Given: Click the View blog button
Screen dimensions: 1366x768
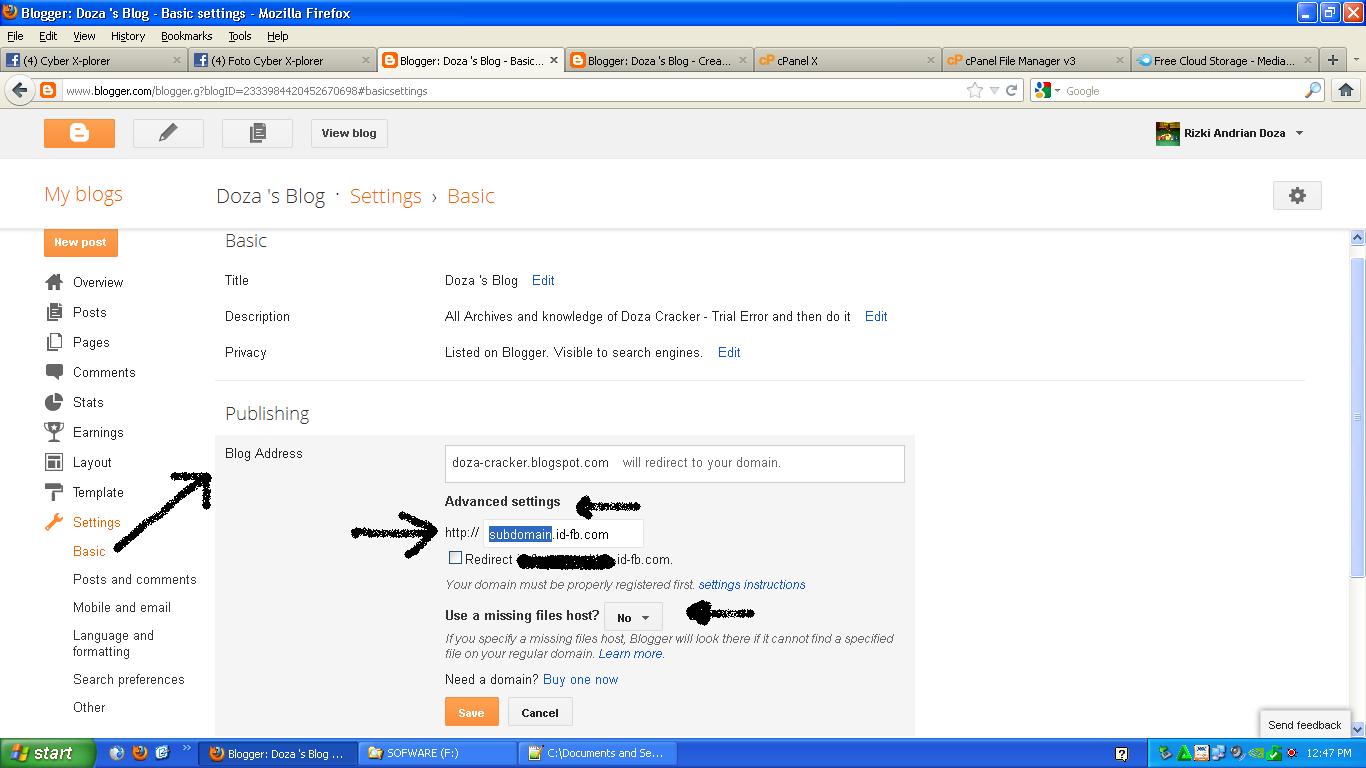Looking at the screenshot, I should [349, 133].
